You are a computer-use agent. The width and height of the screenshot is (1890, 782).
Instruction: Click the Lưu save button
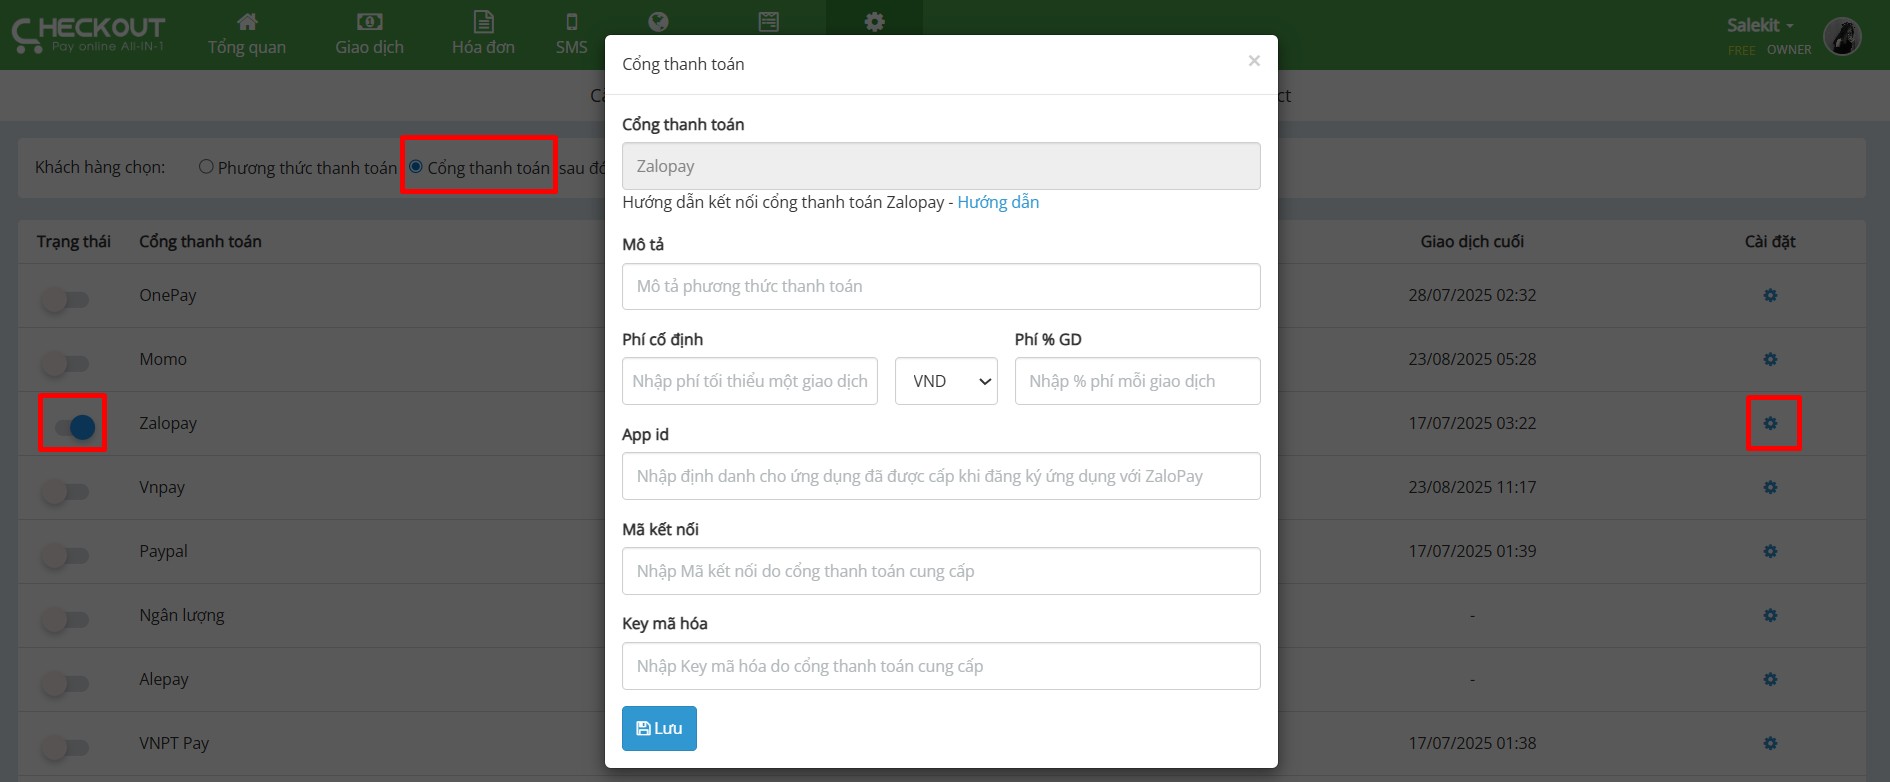click(x=659, y=728)
